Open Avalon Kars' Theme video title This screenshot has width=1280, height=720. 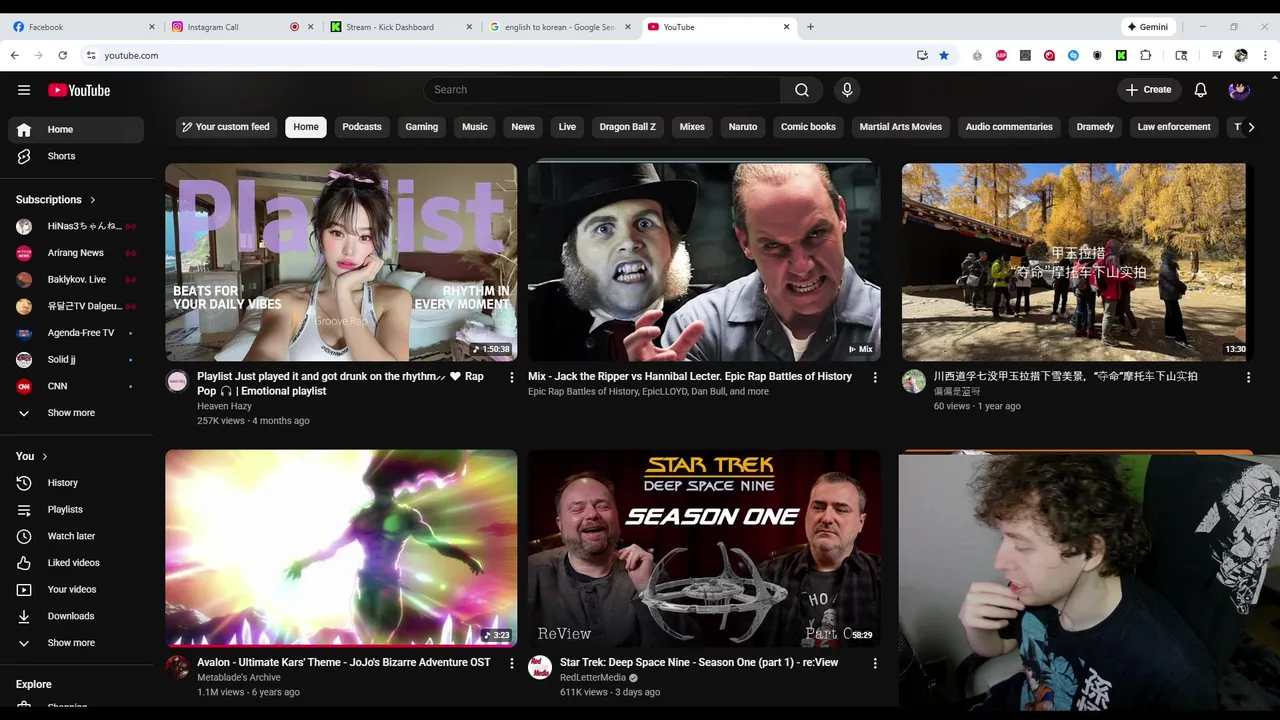(344, 662)
